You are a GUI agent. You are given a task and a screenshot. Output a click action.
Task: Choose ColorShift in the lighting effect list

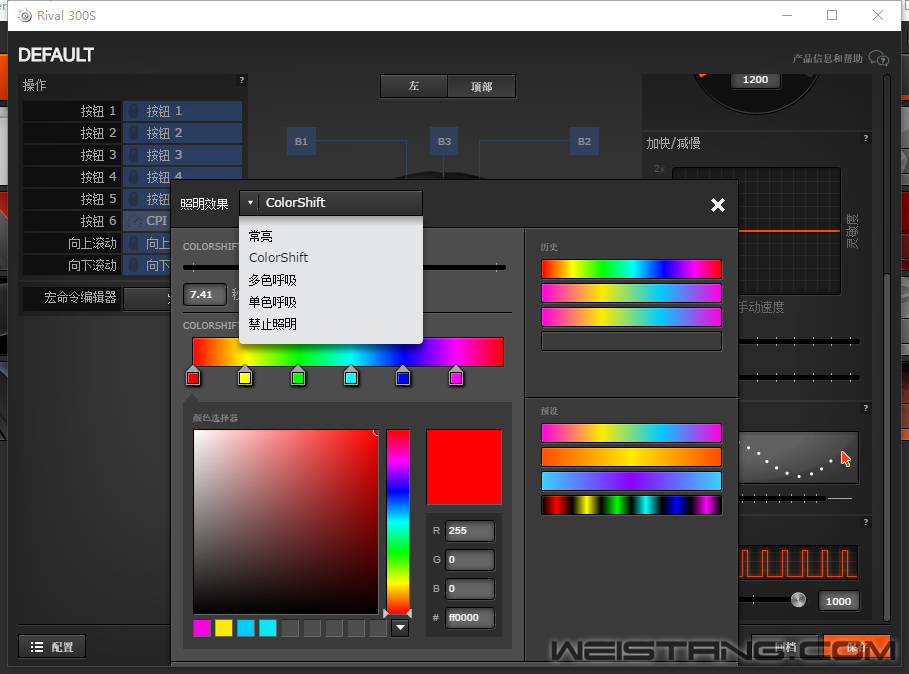pyautogui.click(x=278, y=257)
